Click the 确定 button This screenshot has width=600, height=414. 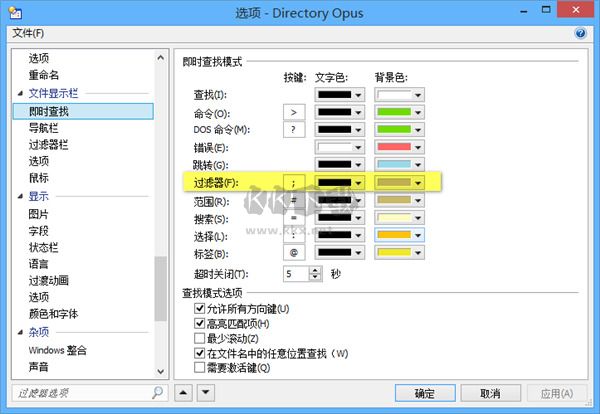coord(425,393)
